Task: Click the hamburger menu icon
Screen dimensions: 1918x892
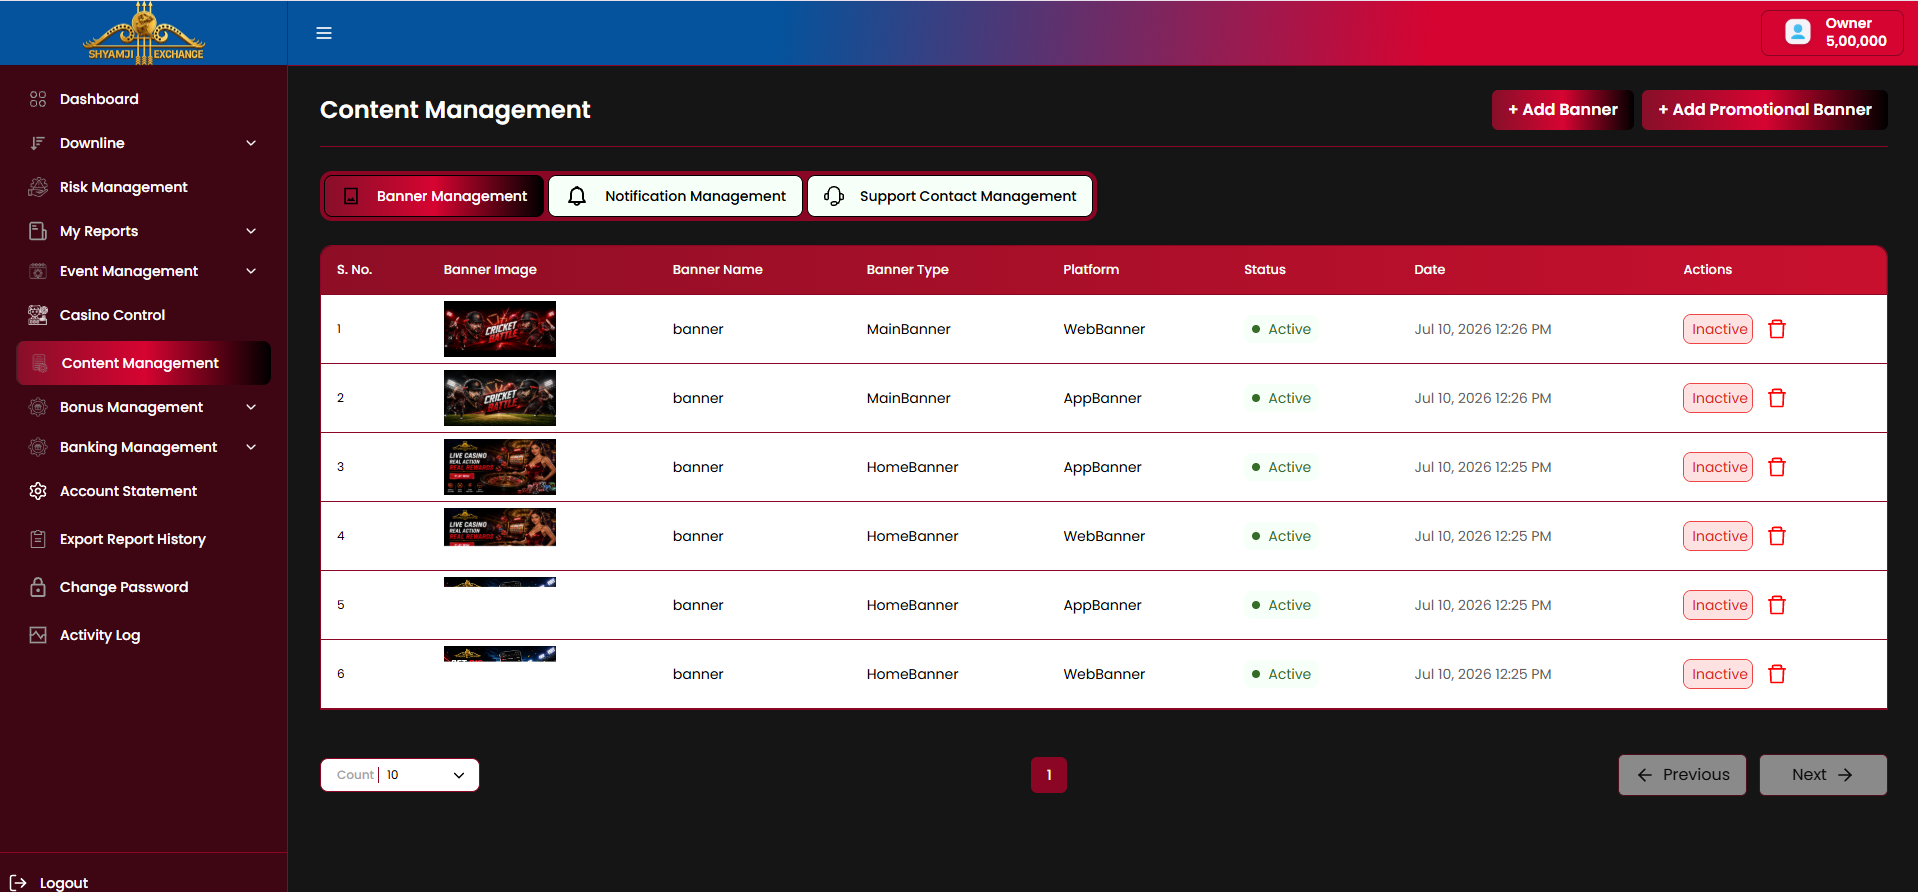Action: click(x=324, y=33)
